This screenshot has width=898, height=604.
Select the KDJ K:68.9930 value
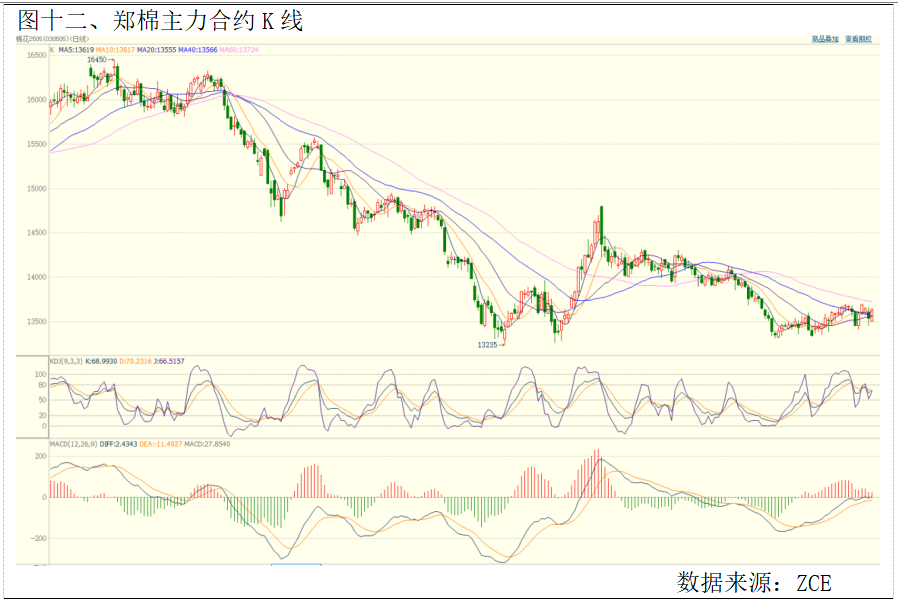pos(103,361)
